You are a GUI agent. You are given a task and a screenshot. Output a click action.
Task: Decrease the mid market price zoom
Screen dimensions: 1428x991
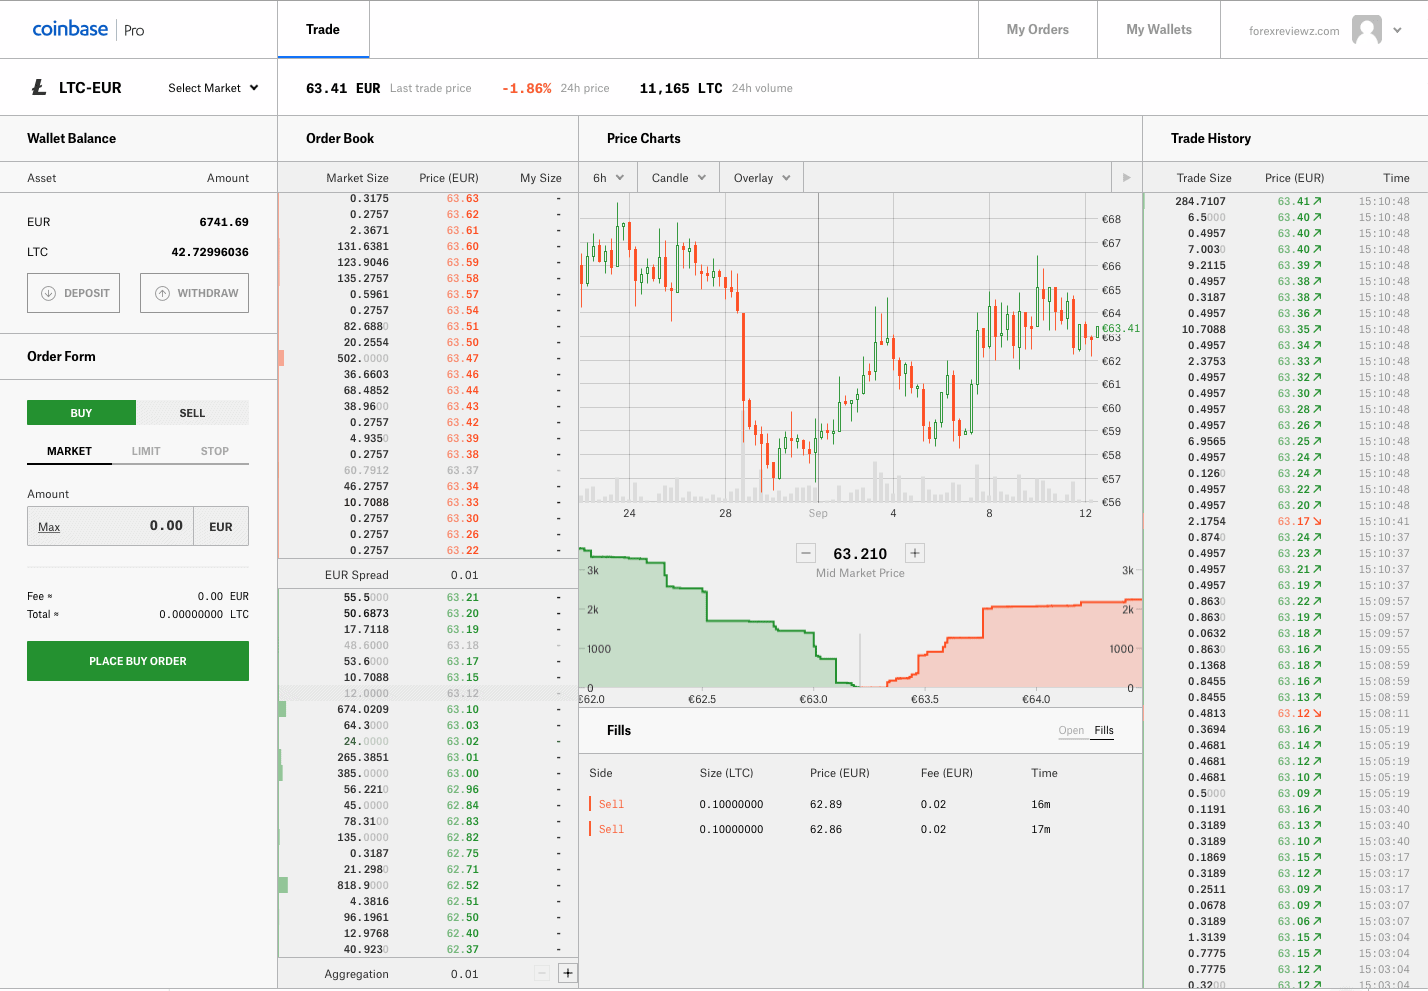(806, 553)
